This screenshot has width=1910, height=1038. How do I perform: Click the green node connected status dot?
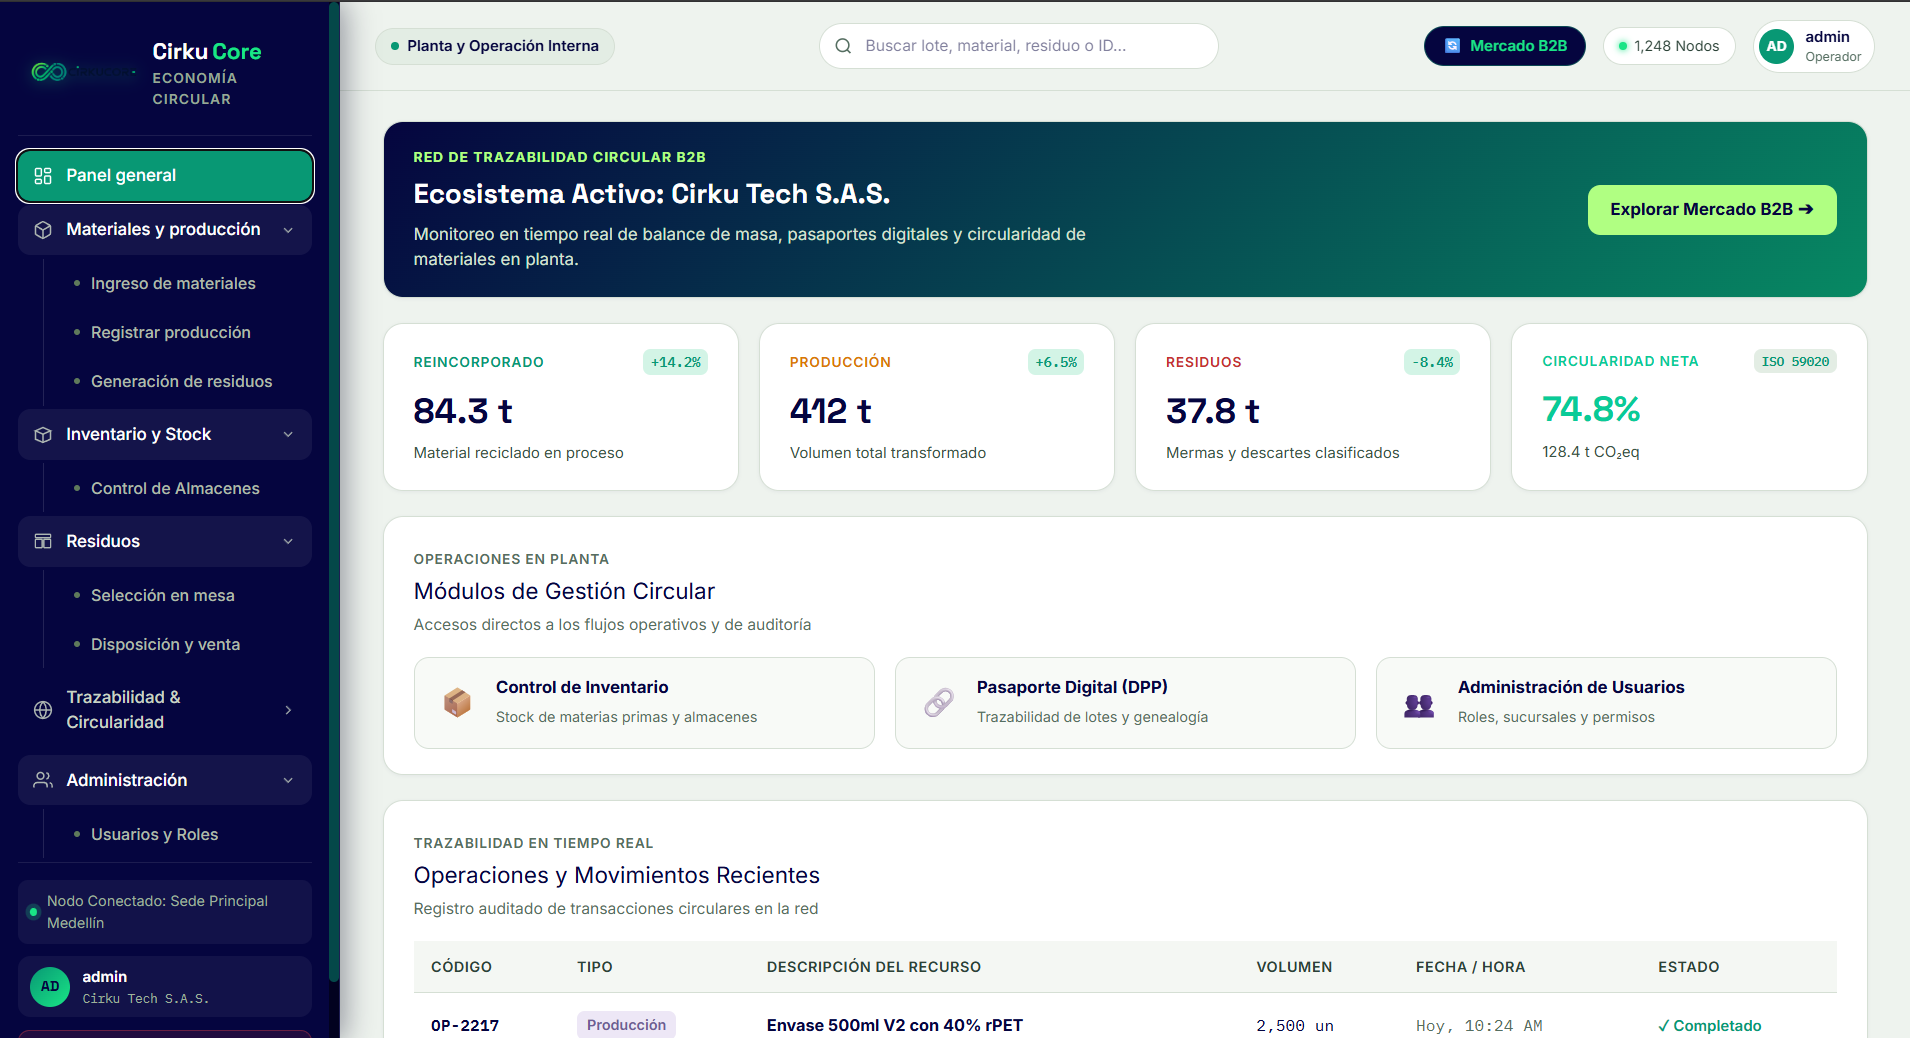point(33,912)
